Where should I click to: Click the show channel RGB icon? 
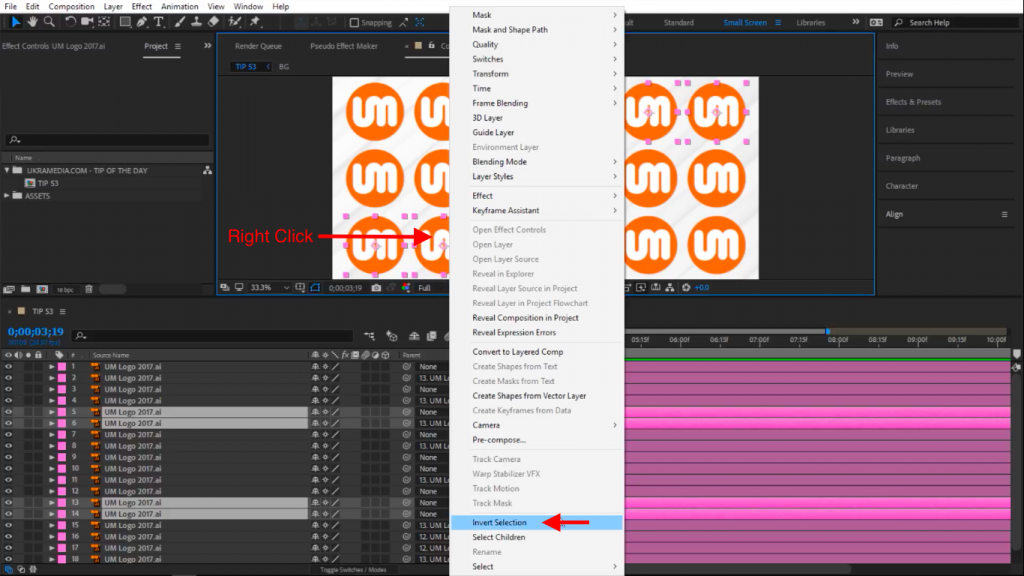click(406, 287)
